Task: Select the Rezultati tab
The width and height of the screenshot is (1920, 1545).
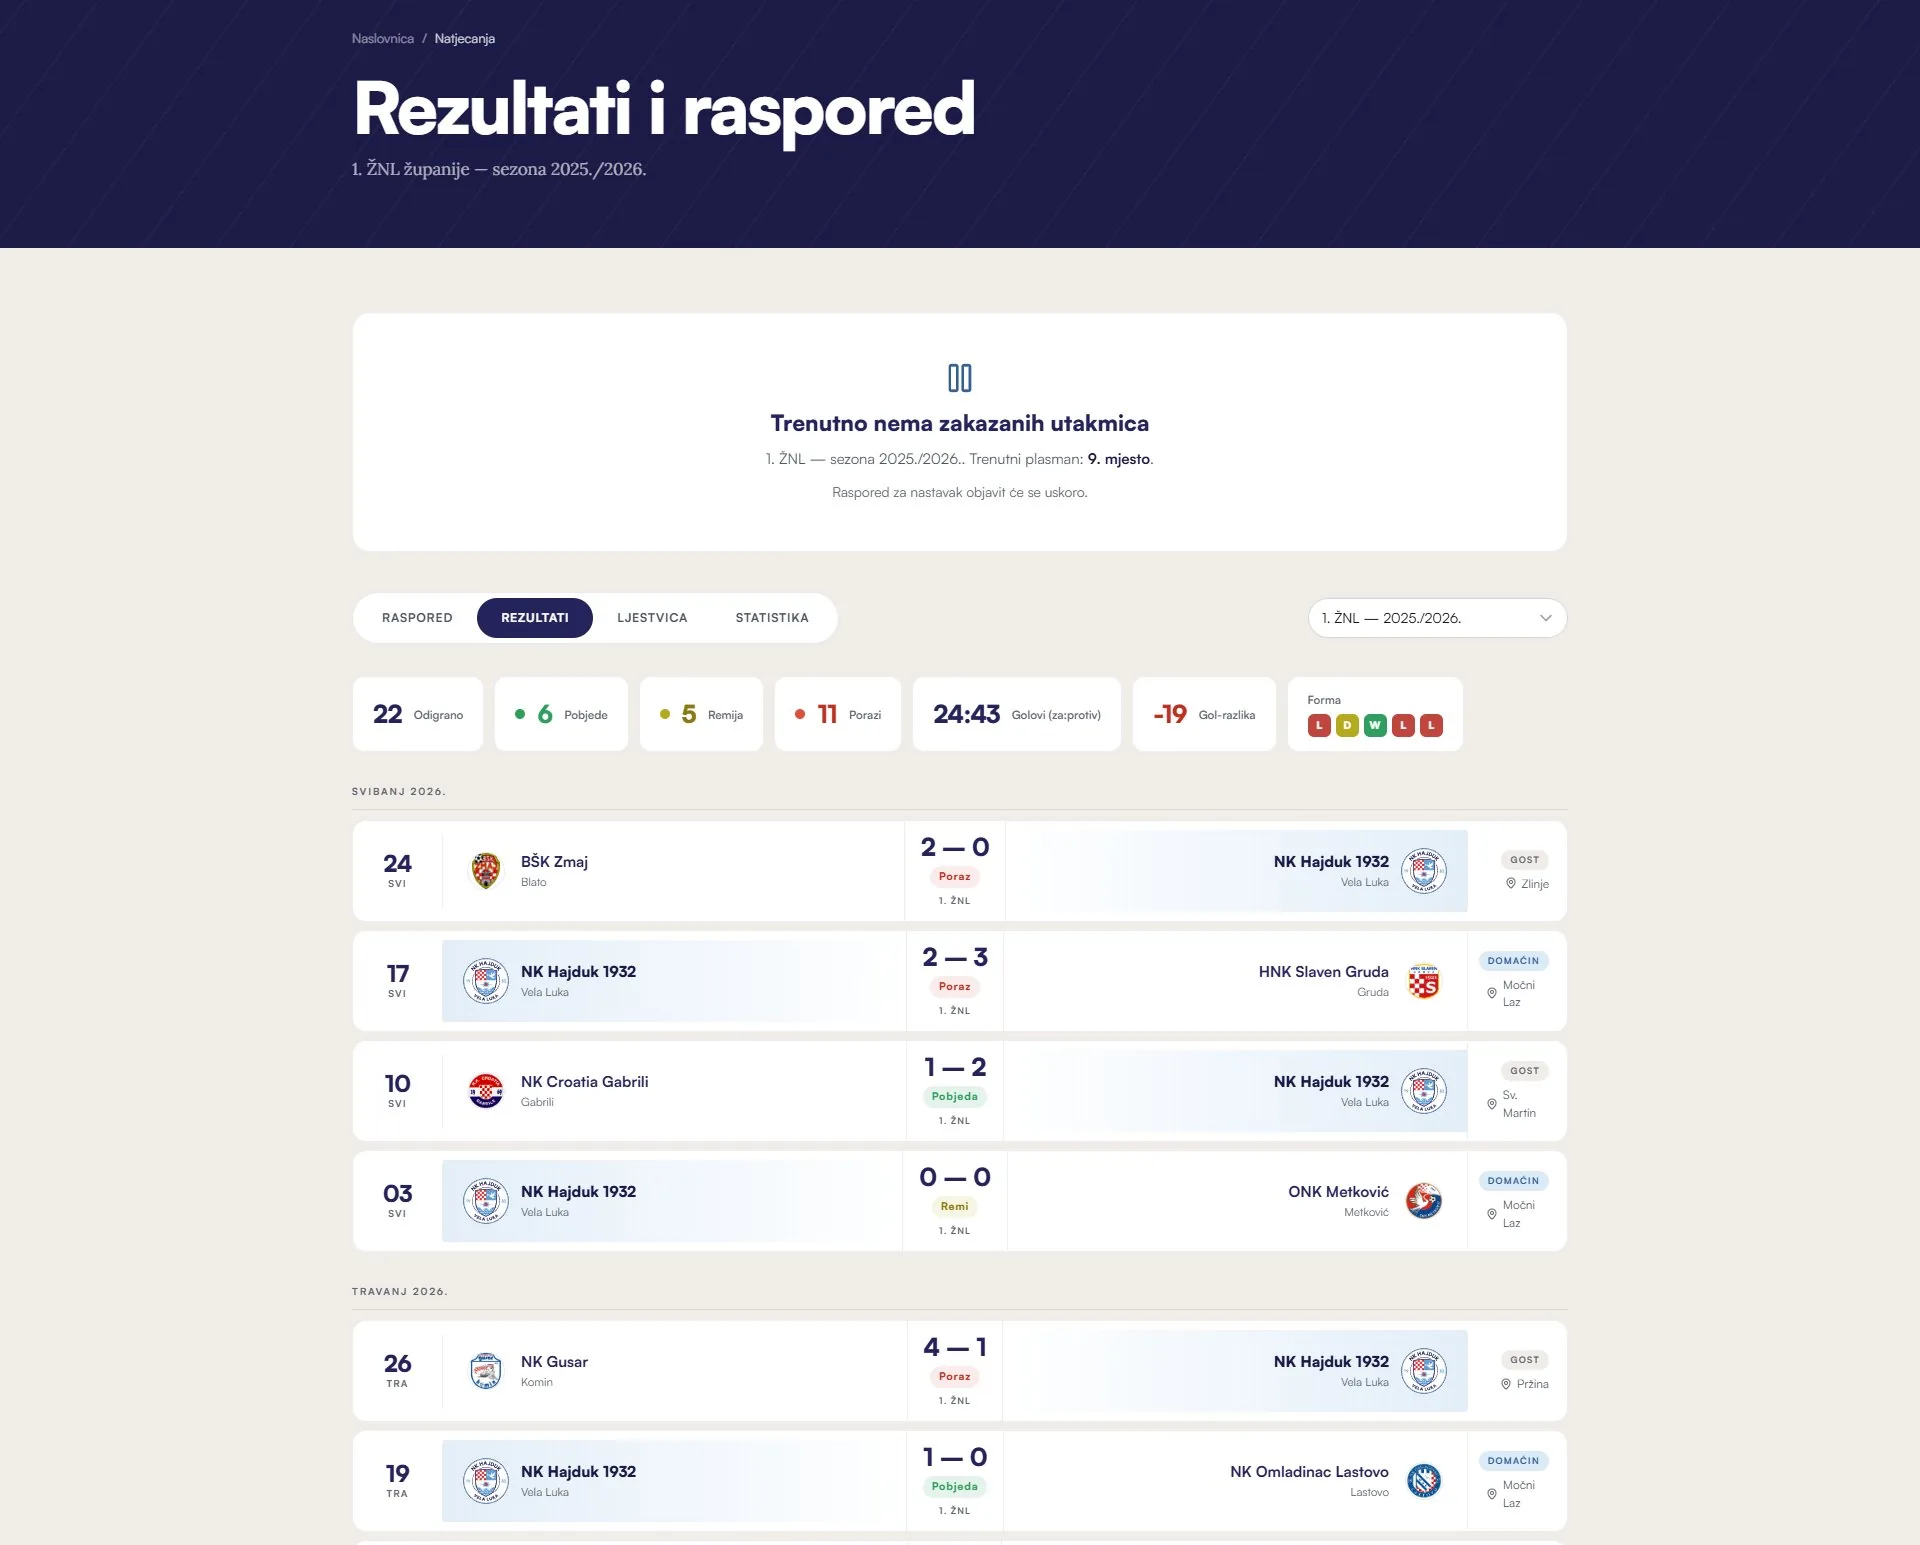Action: point(535,618)
